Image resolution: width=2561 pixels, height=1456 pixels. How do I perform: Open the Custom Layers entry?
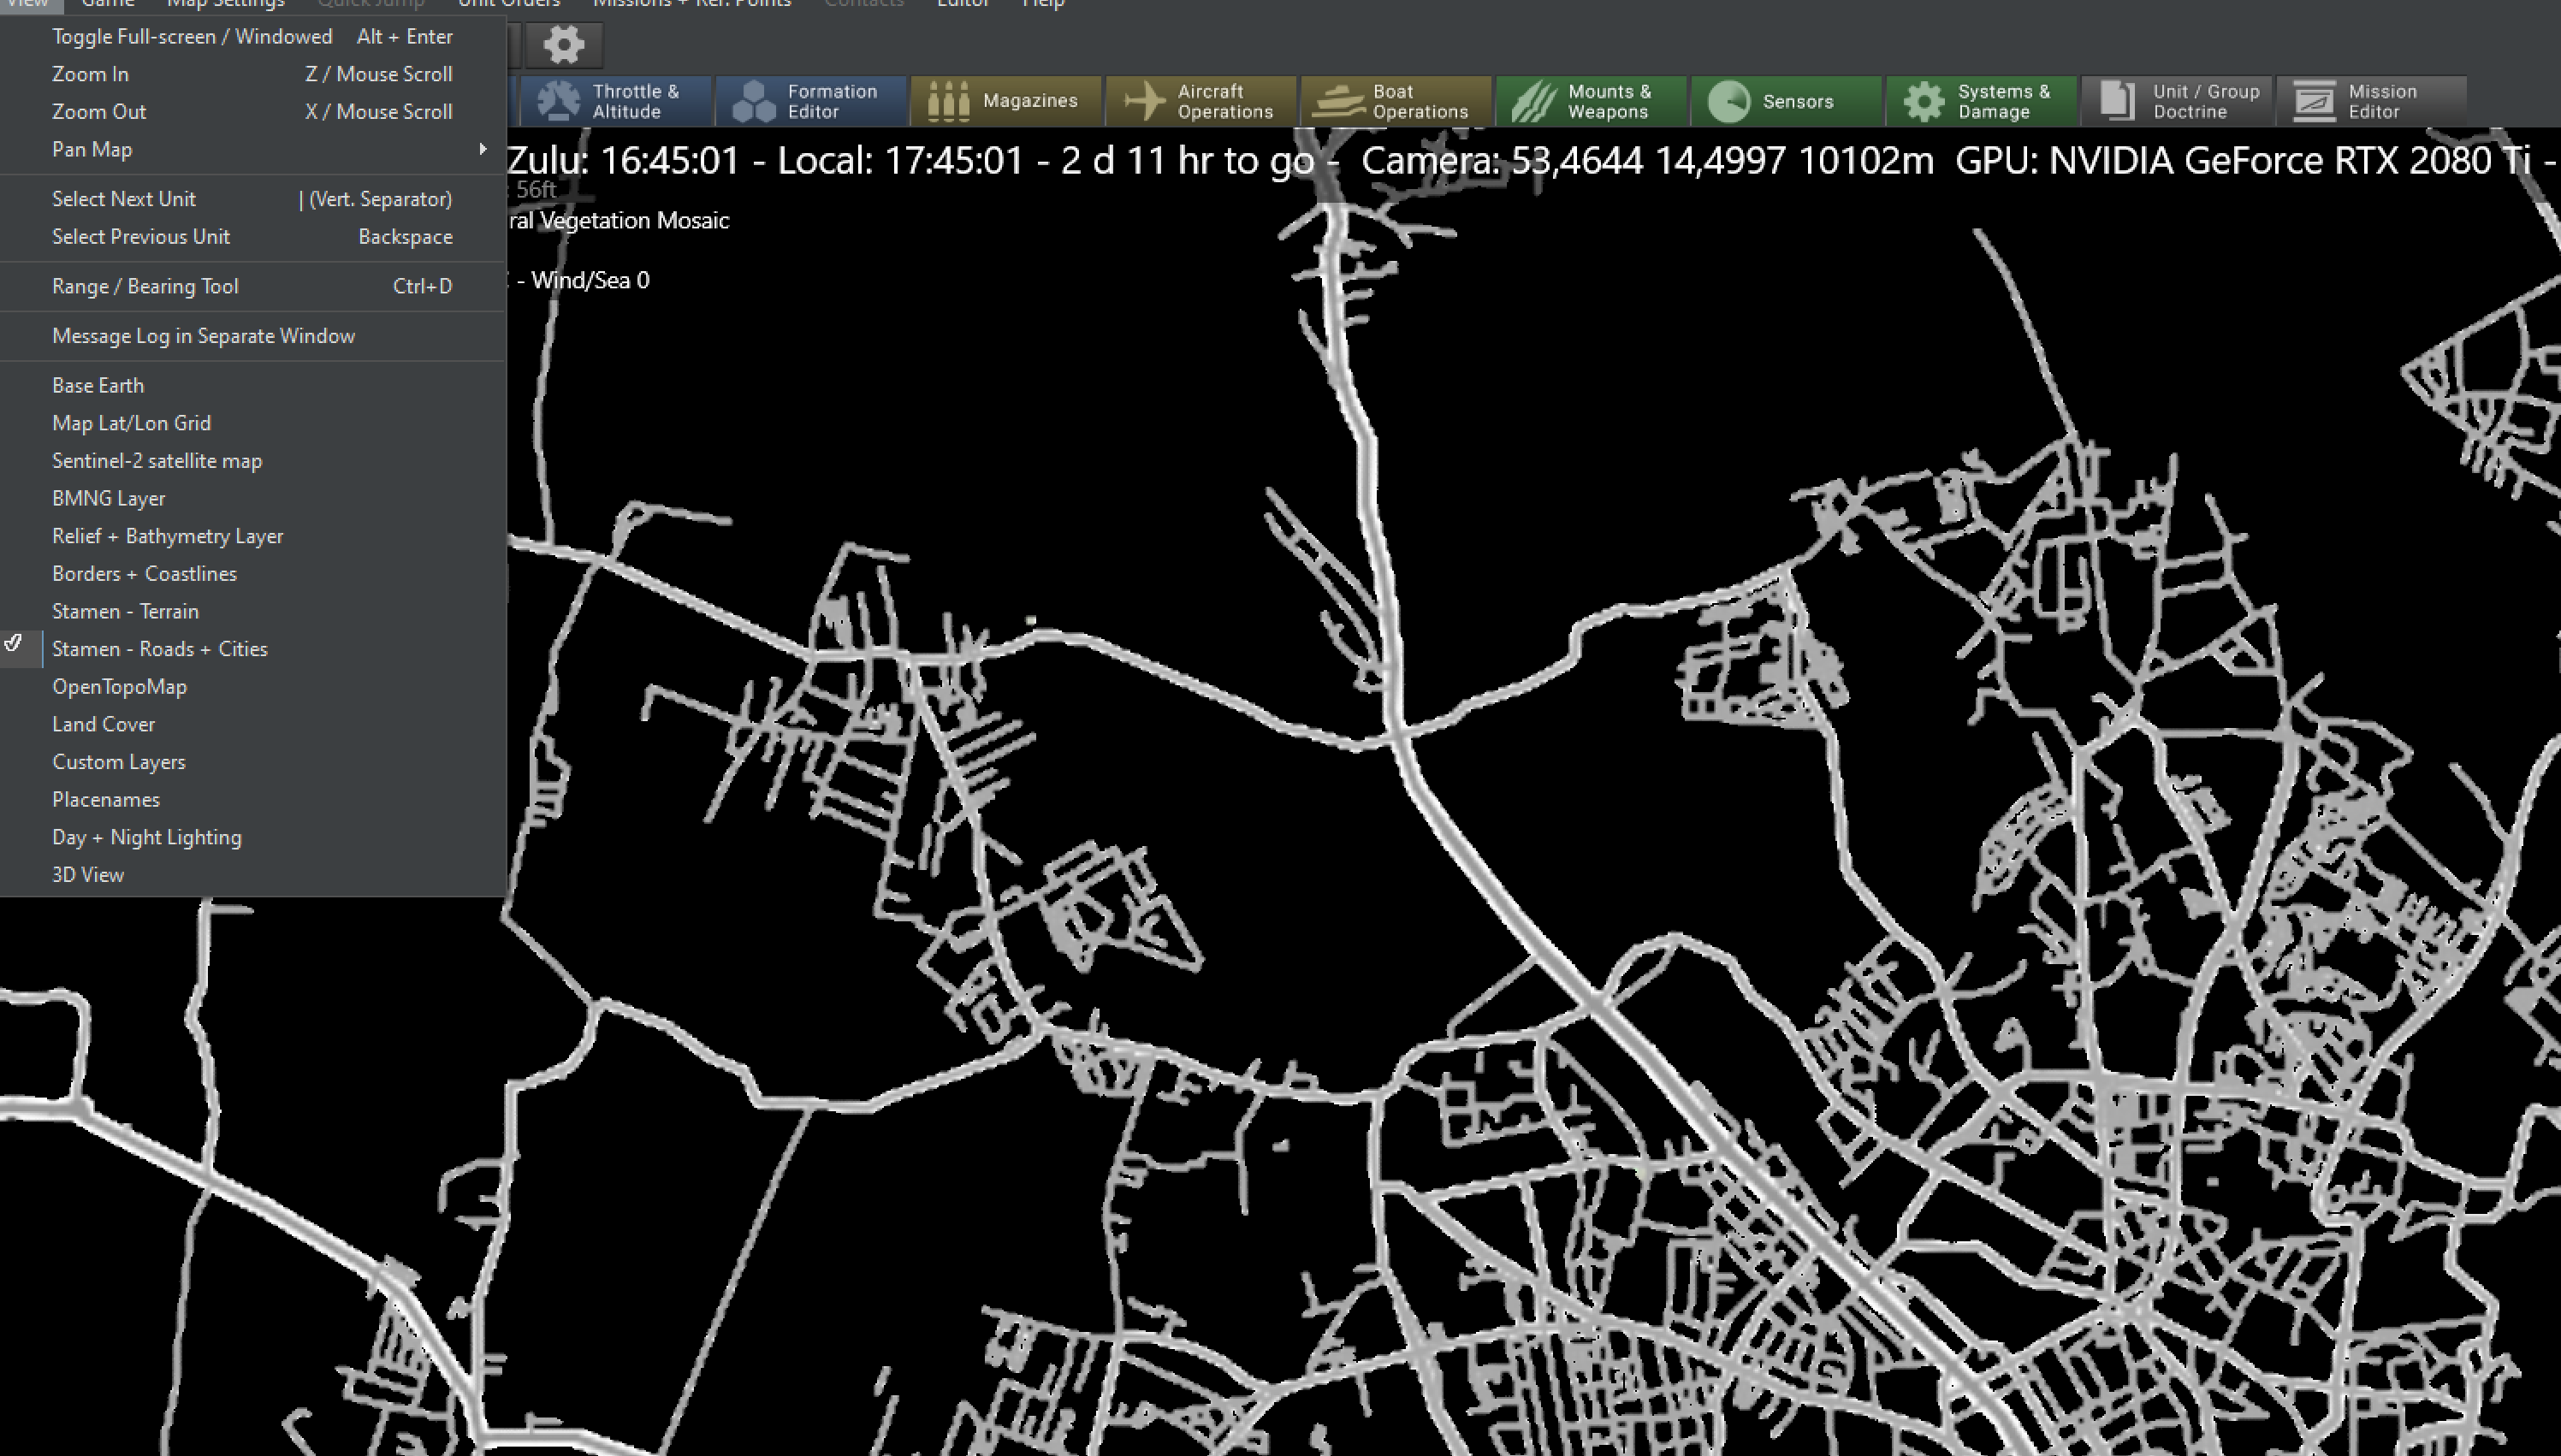pyautogui.click(x=252, y=762)
